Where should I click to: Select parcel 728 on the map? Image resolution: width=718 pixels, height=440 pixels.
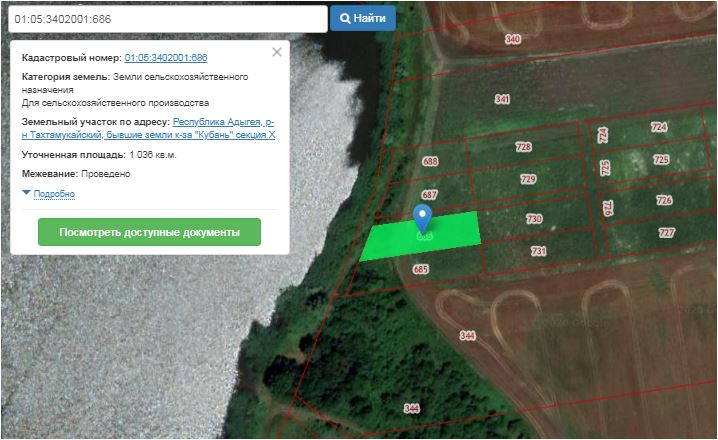(523, 147)
